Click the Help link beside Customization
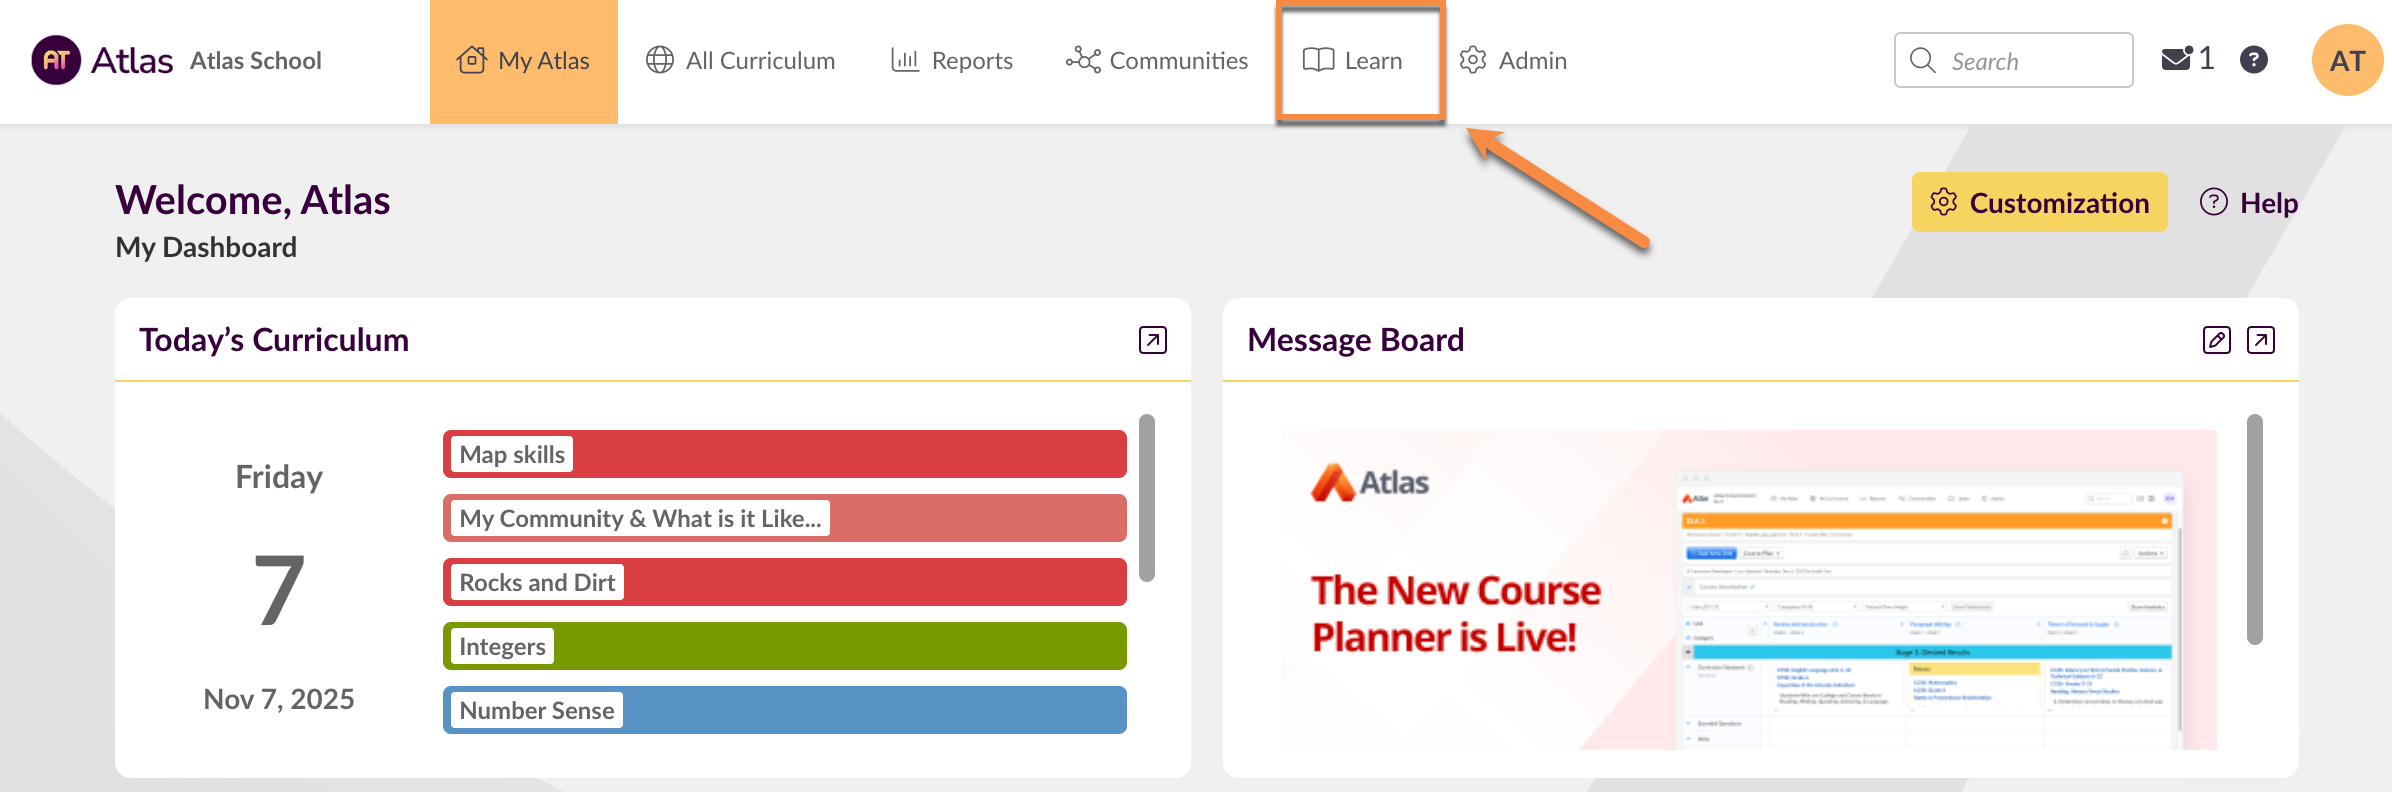Image resolution: width=2392 pixels, height=792 pixels. point(2249,203)
